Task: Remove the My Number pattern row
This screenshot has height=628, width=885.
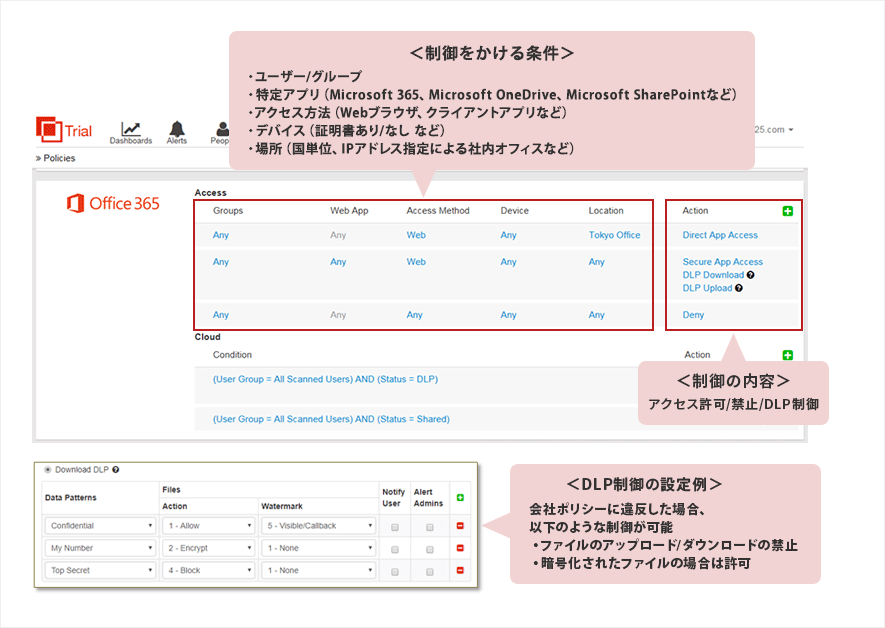Action: click(460, 548)
